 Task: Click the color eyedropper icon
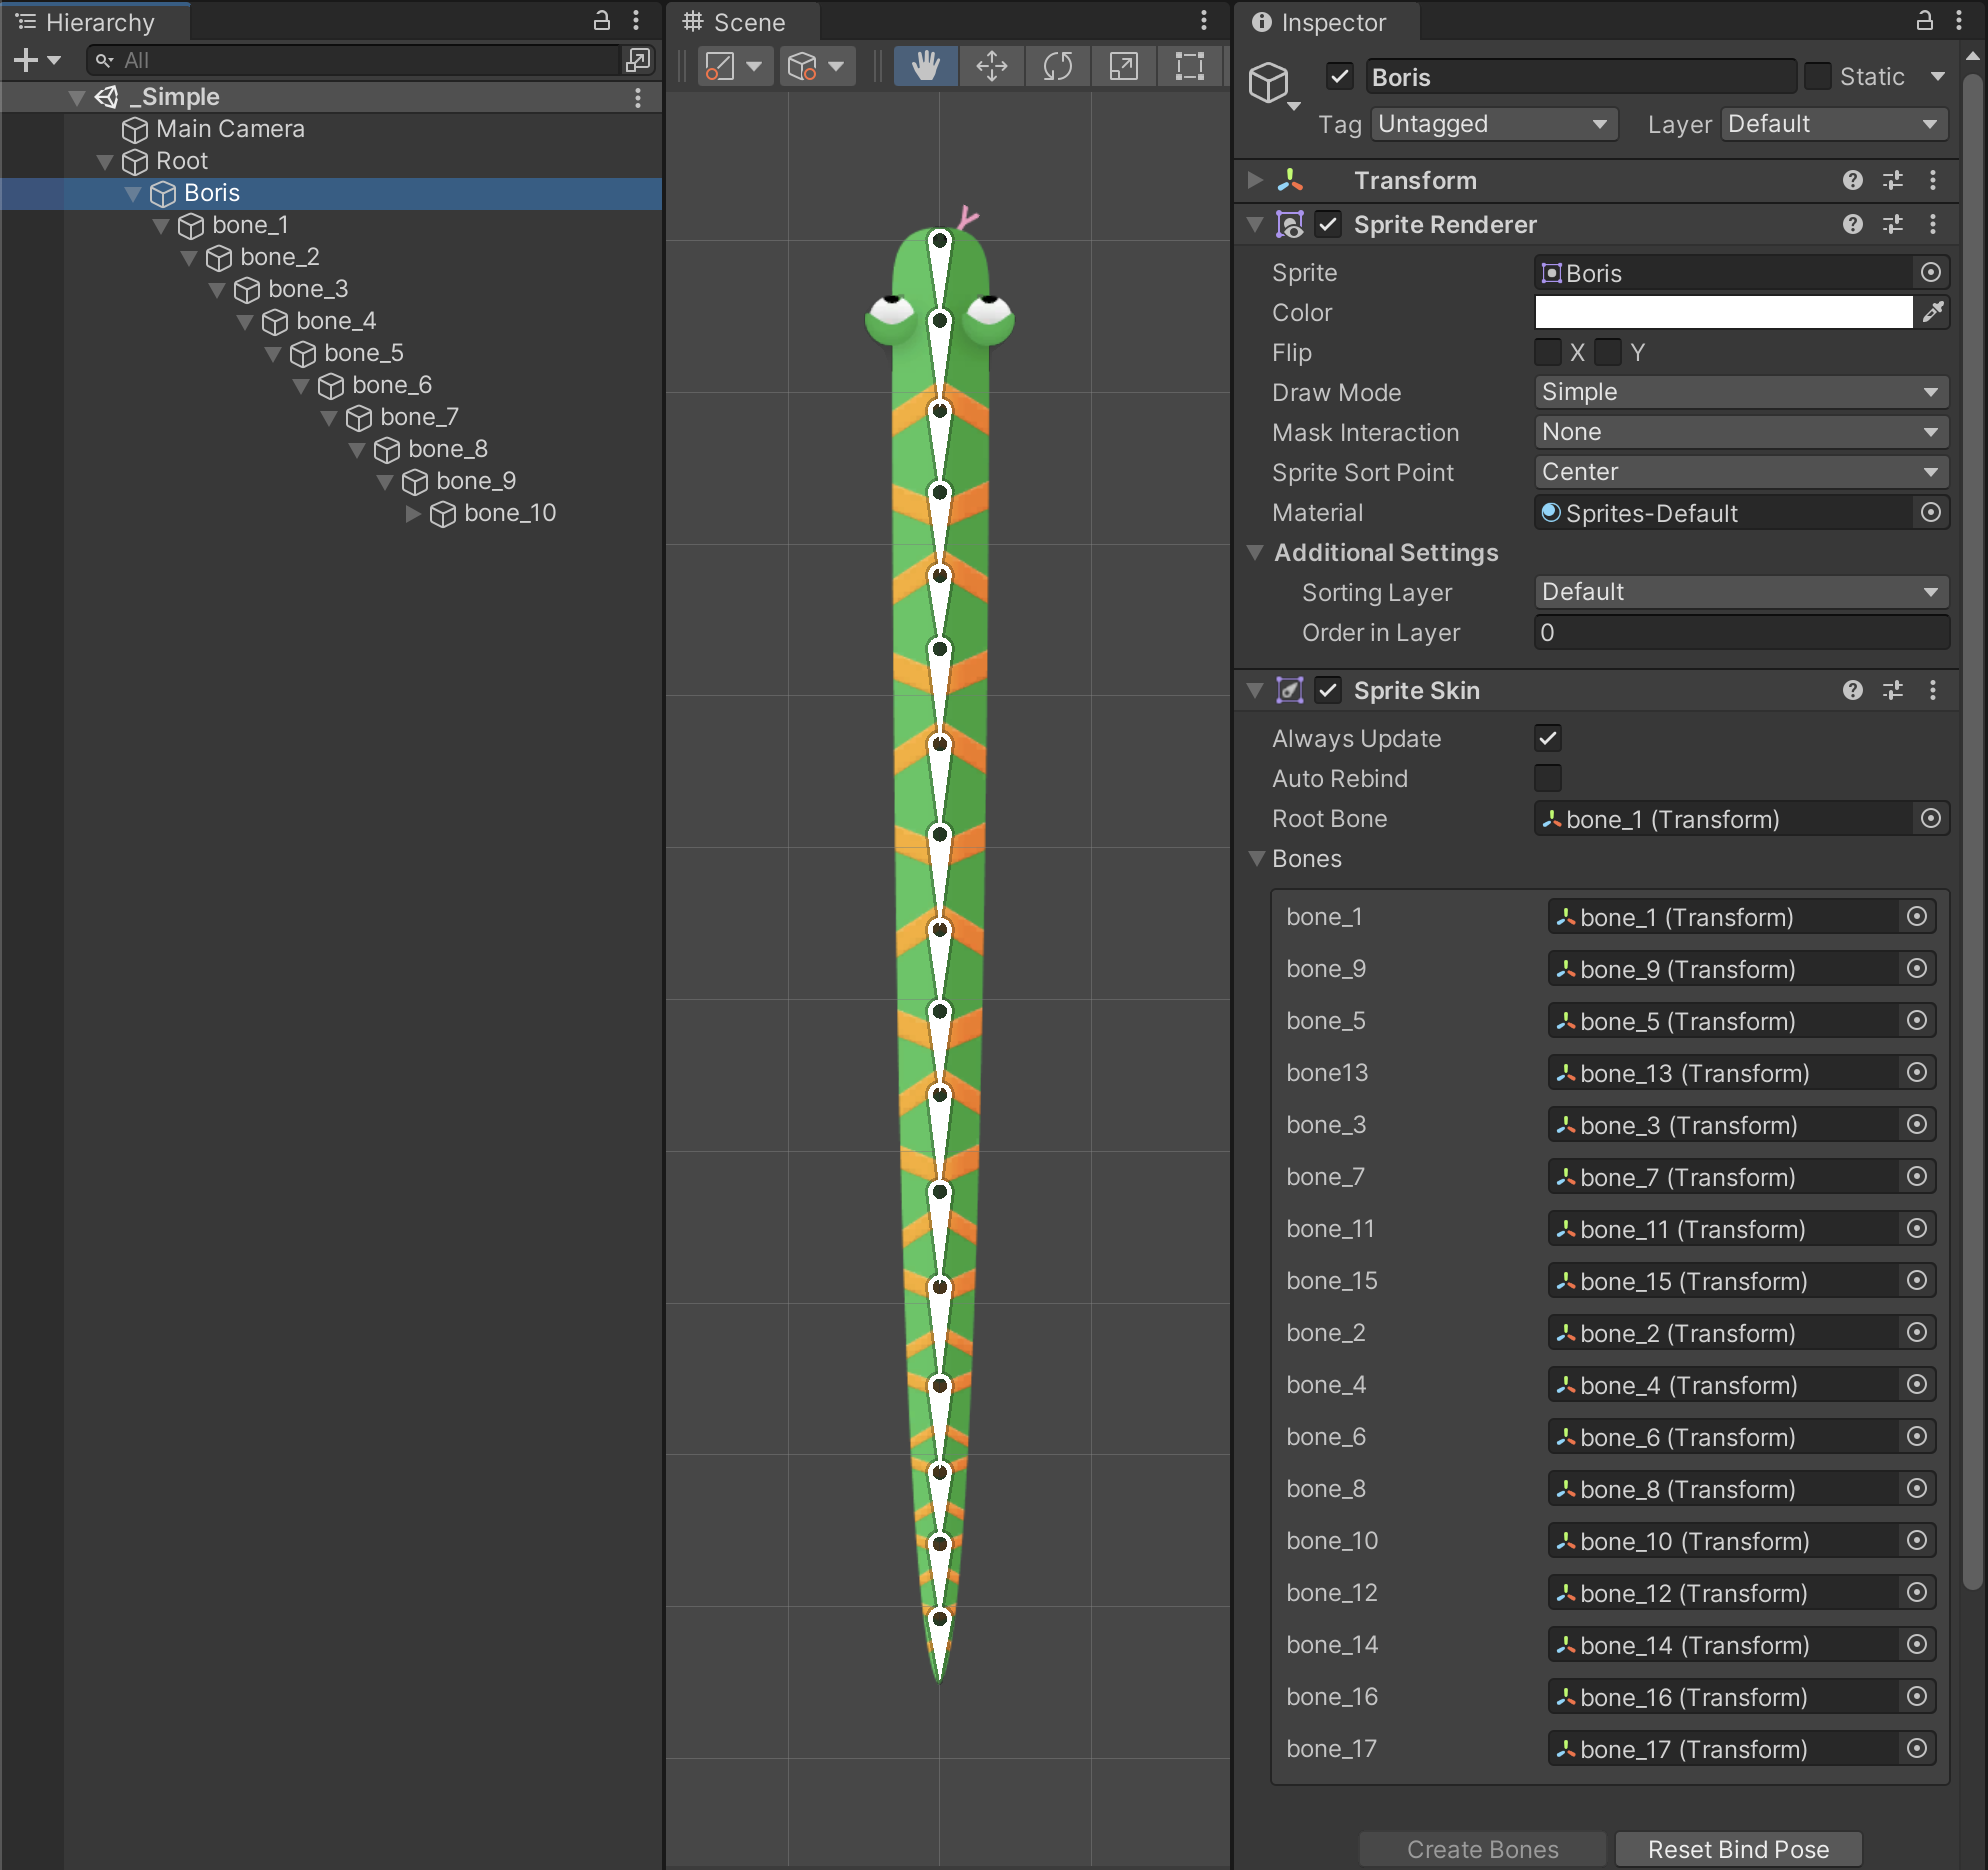point(1933,312)
